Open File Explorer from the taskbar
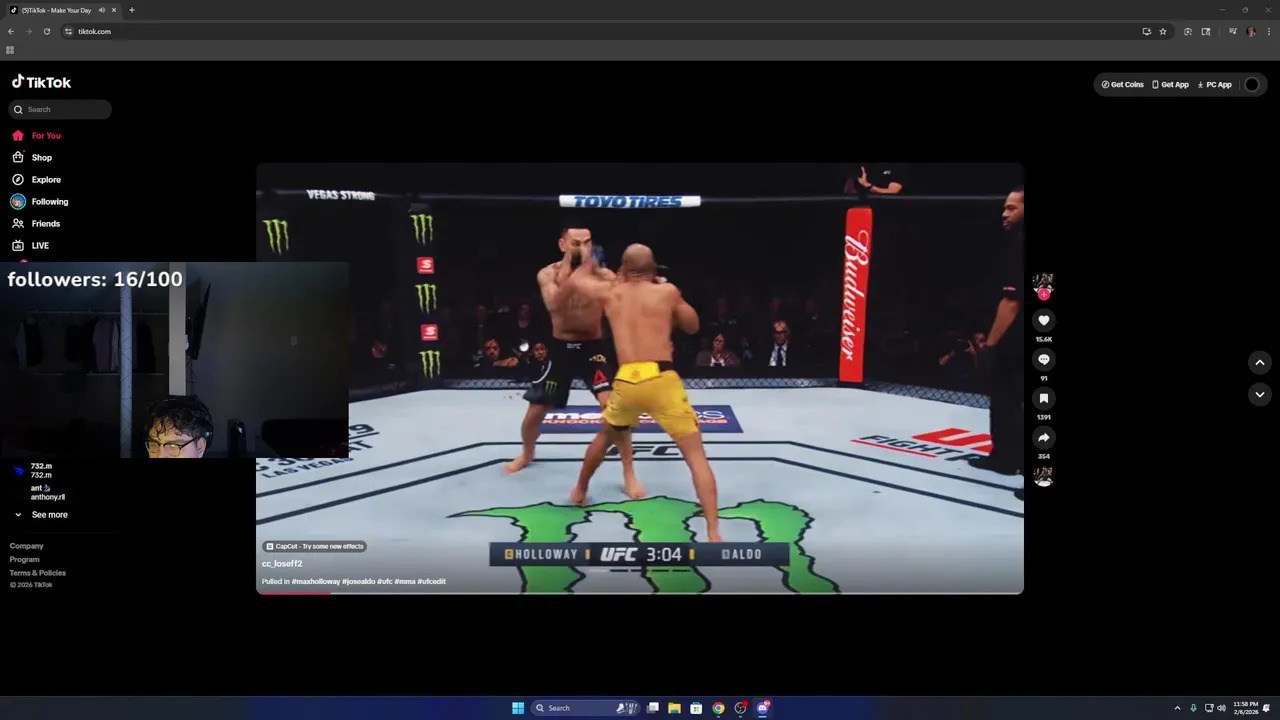 [674, 708]
